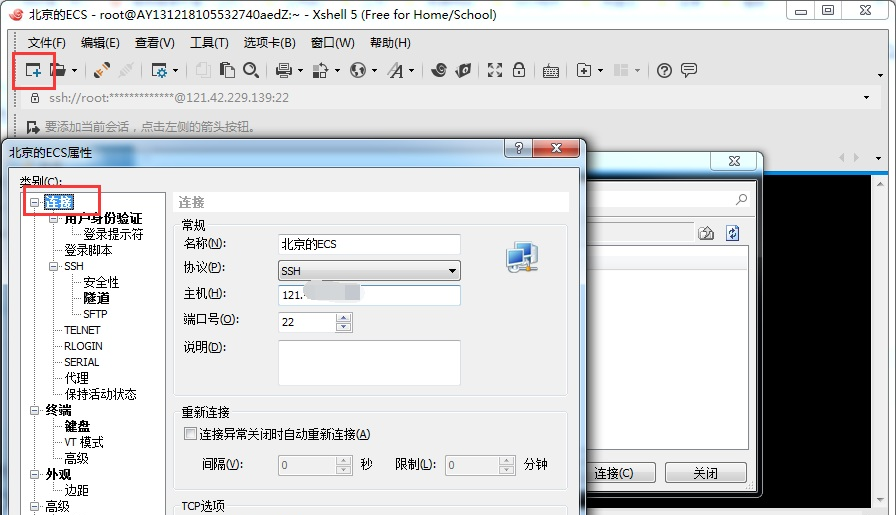Click the new tab plus icon

coord(584,70)
